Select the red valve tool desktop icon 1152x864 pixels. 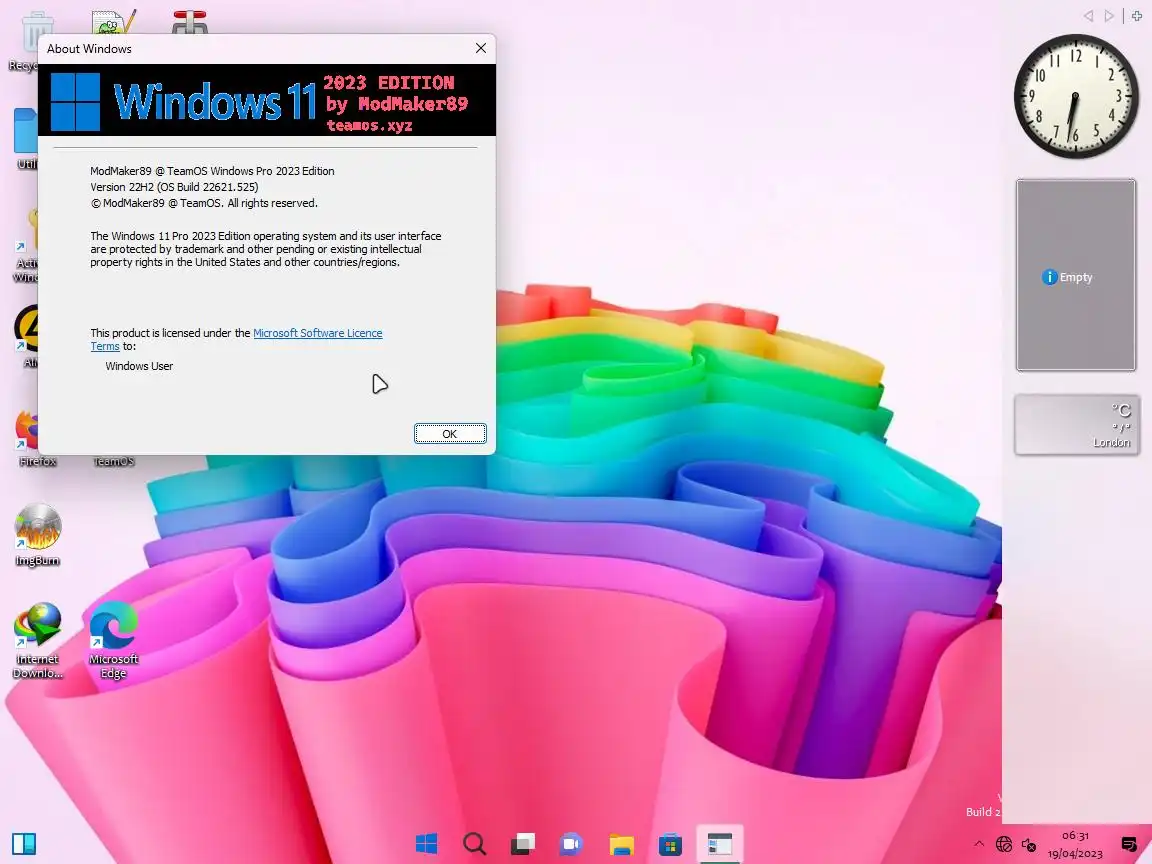coord(190,22)
